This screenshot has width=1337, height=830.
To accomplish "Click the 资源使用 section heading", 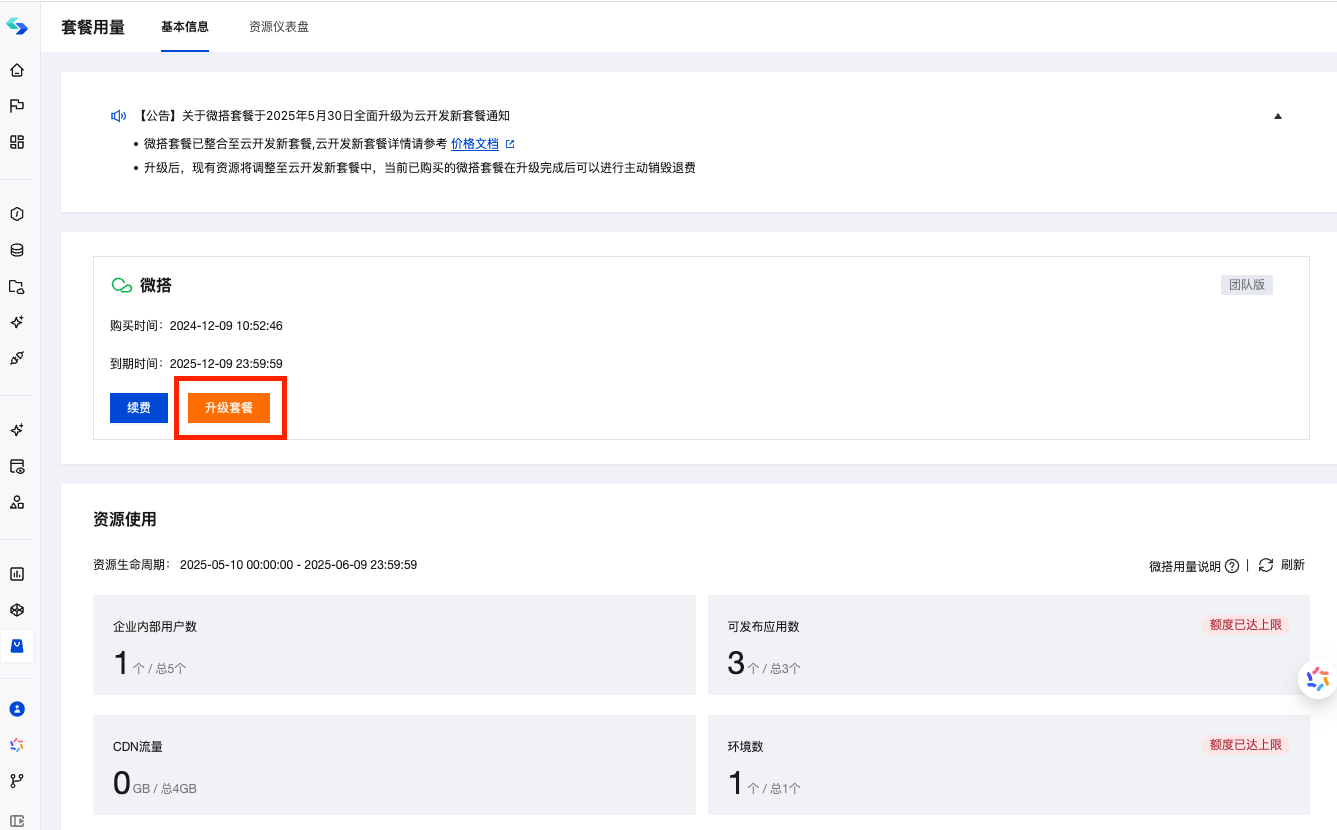I will point(125,519).
